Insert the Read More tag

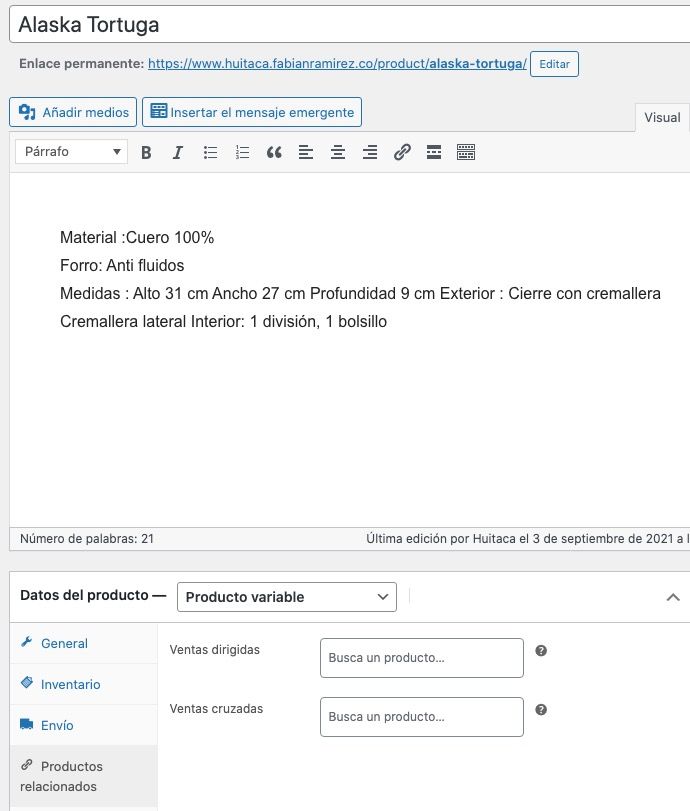pyautogui.click(x=434, y=152)
